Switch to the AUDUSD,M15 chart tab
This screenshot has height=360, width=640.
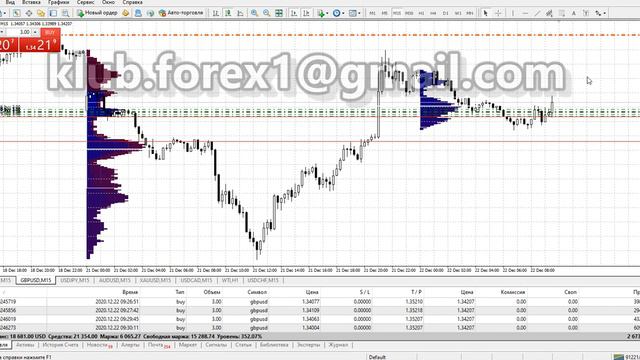point(115,280)
